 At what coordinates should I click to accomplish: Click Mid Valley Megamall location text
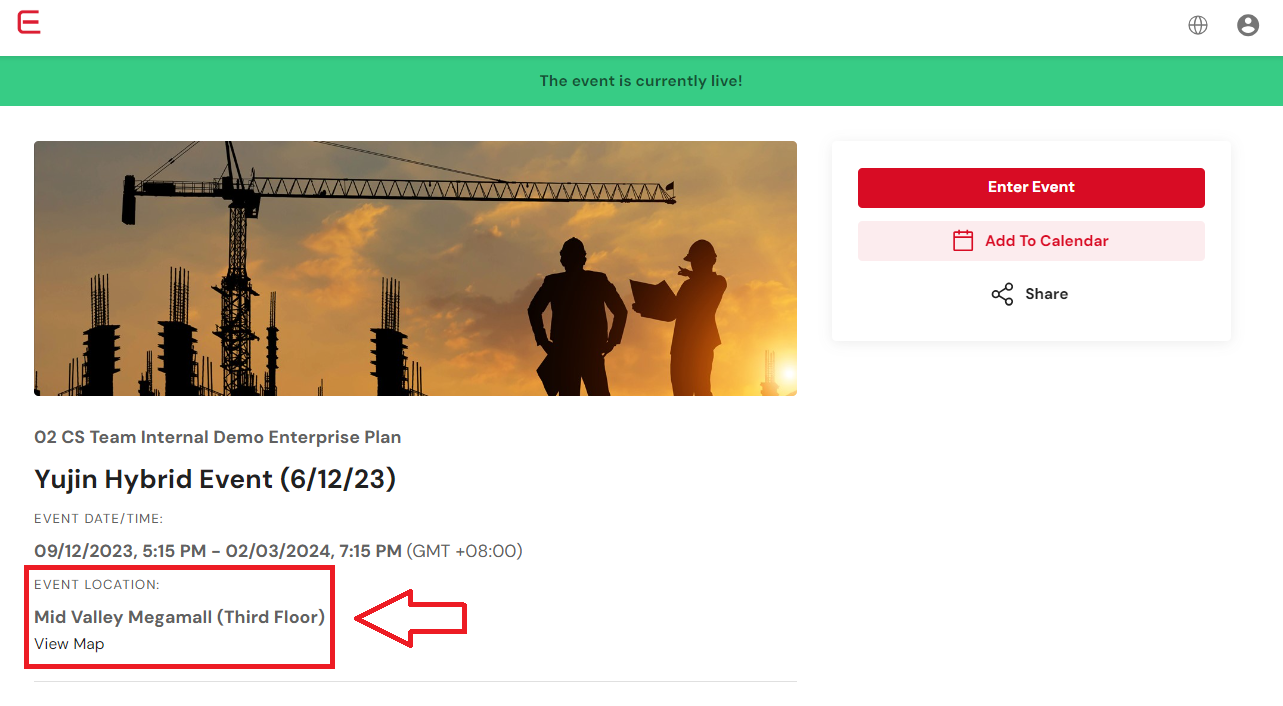click(180, 617)
